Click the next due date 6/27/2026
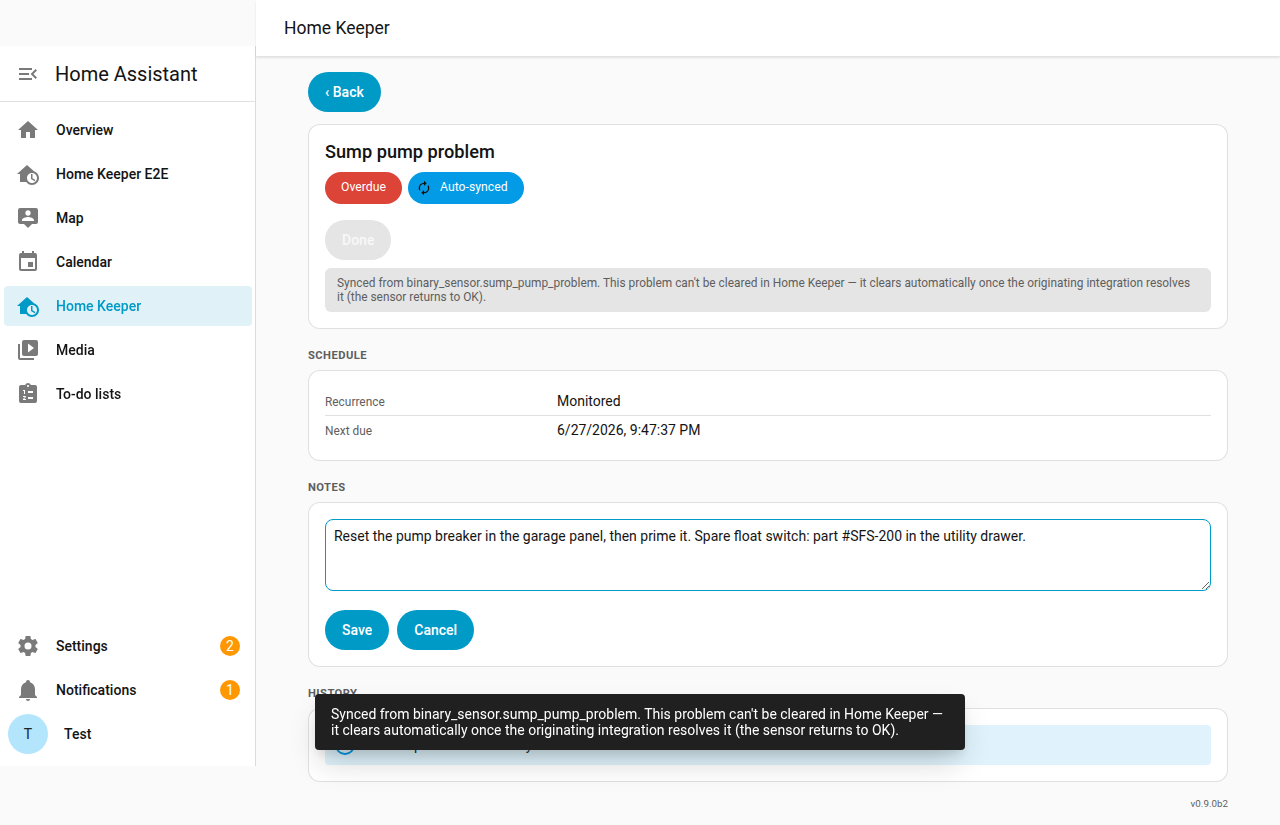Image resolution: width=1280 pixels, height=825 pixels. [628, 430]
